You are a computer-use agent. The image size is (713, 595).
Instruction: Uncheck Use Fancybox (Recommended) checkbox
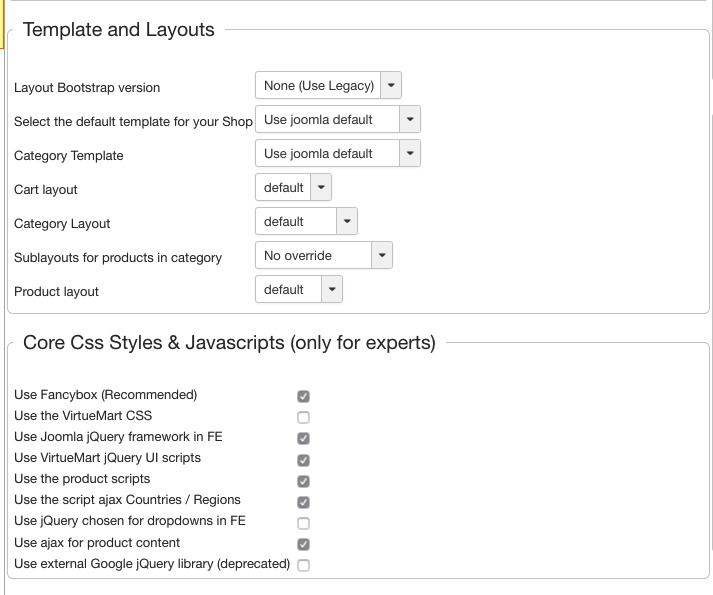pos(304,396)
